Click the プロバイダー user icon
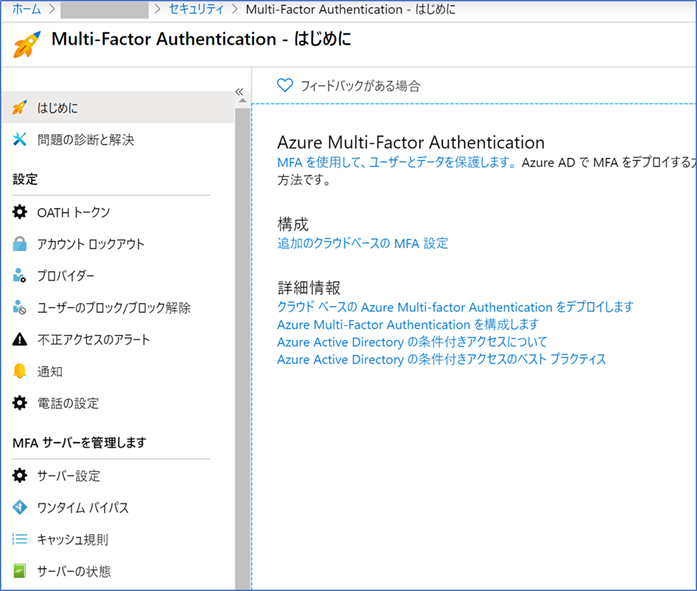 coord(20,276)
